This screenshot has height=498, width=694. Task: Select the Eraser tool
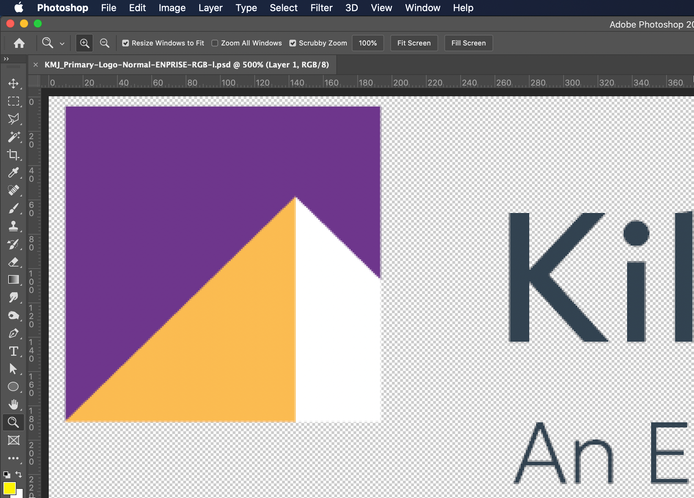coord(13,262)
